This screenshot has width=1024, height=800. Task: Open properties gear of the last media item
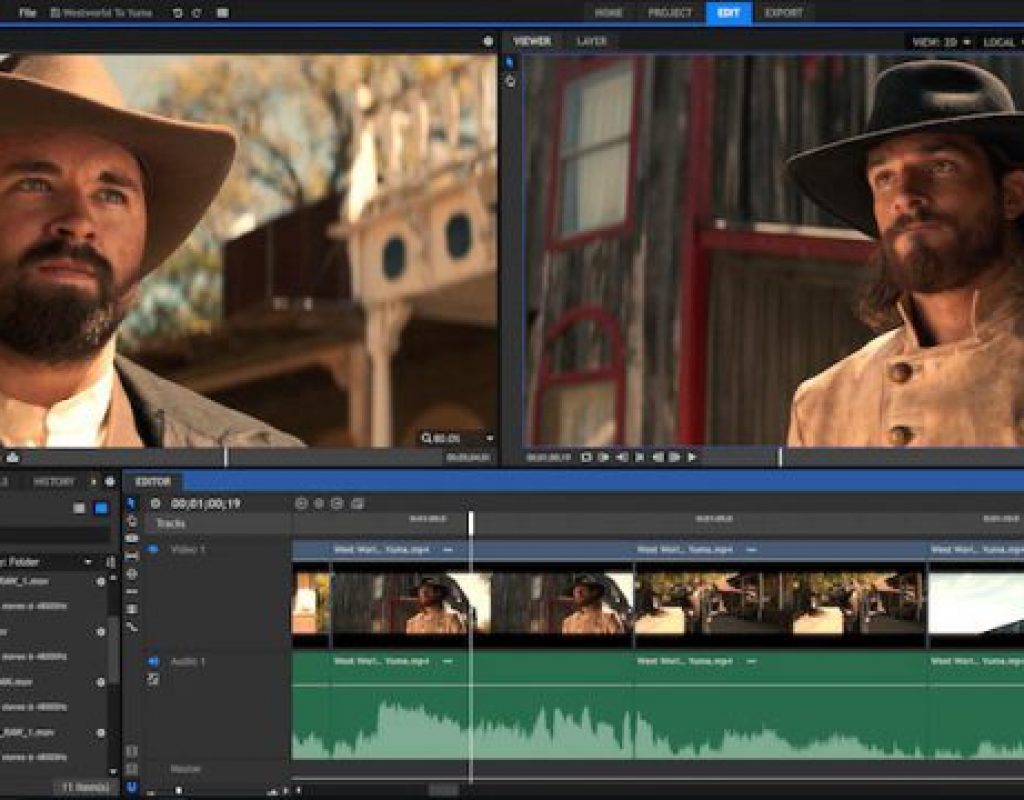(101, 733)
